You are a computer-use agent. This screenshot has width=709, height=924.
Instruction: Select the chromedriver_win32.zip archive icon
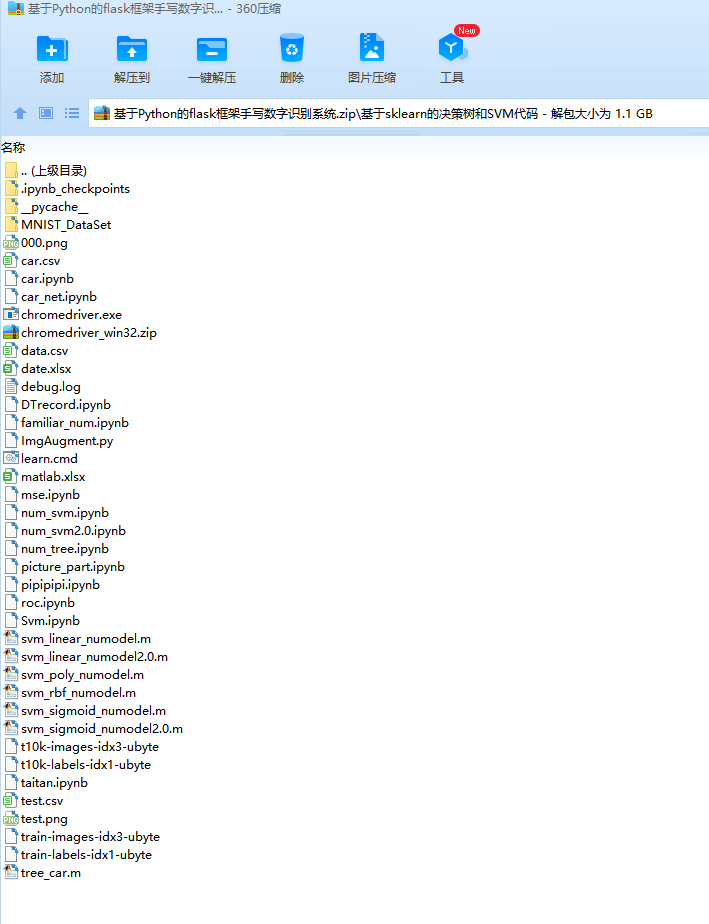point(11,332)
